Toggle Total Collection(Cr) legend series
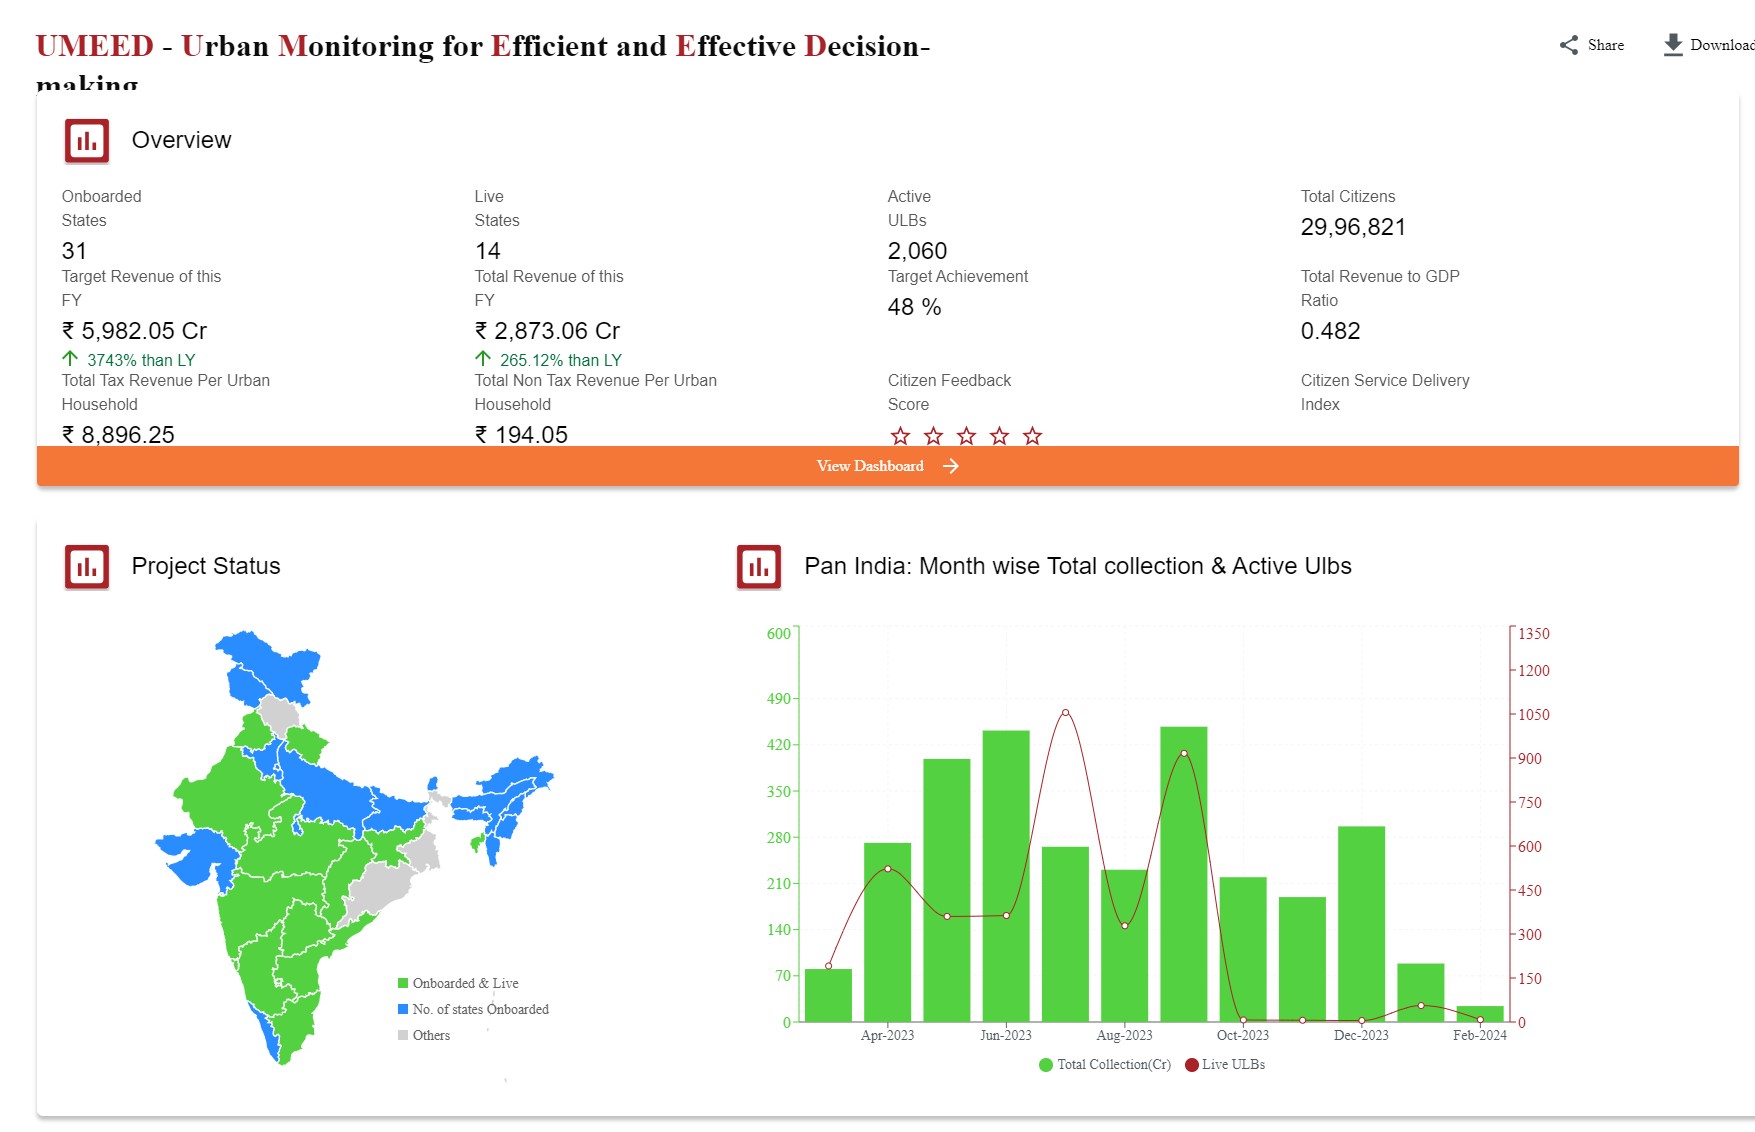 [x=1105, y=1065]
